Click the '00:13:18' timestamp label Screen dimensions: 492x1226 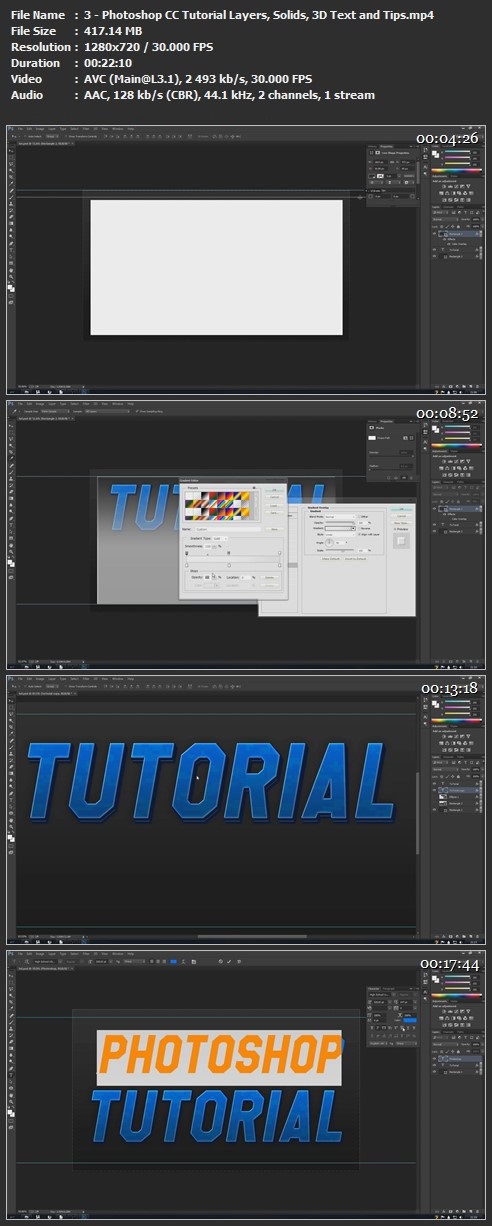[x=449, y=688]
